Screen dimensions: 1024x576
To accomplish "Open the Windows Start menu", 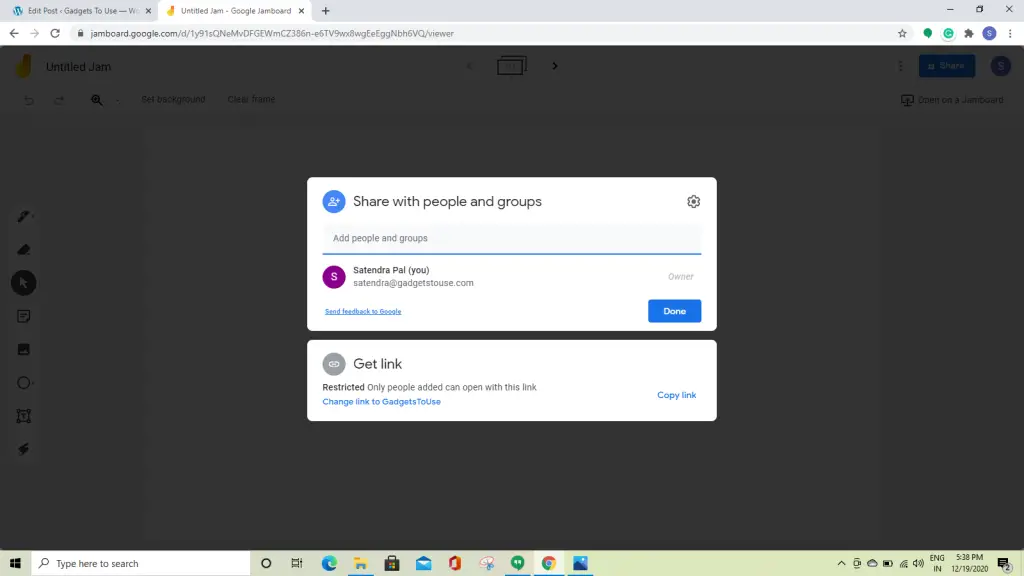I will (16, 563).
